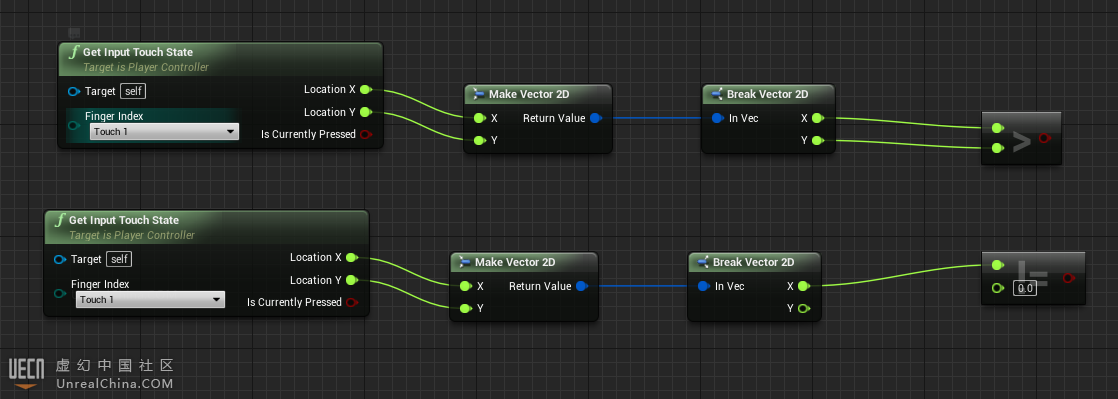
Task: Open the lower Finger Index Touch 1 dropdown
Action: pyautogui.click(x=150, y=300)
